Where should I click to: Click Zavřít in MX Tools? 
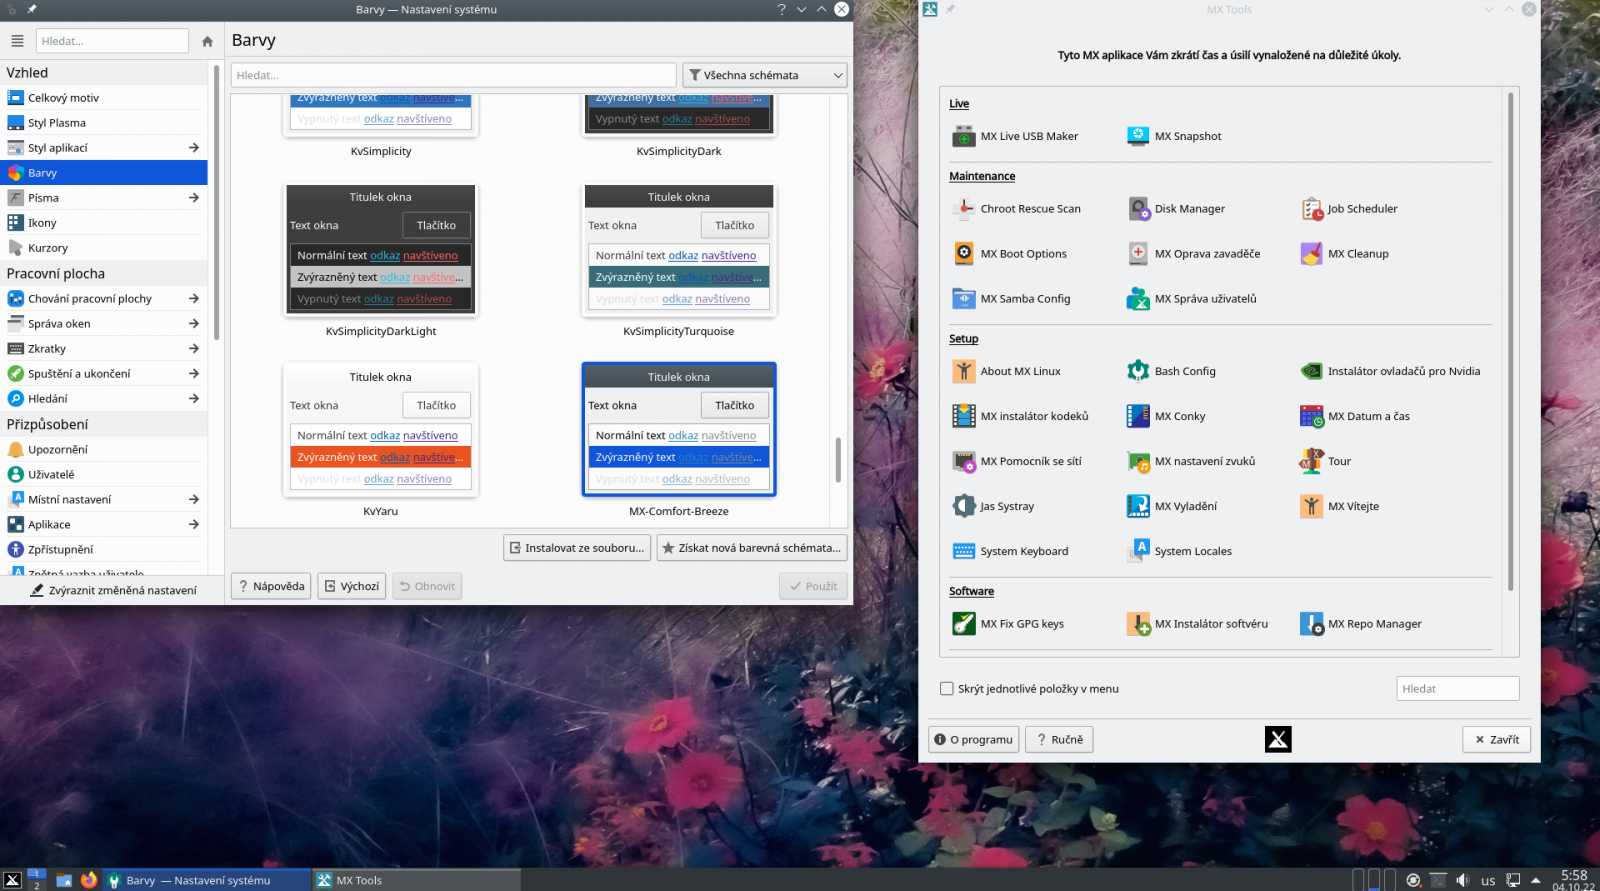(1496, 740)
